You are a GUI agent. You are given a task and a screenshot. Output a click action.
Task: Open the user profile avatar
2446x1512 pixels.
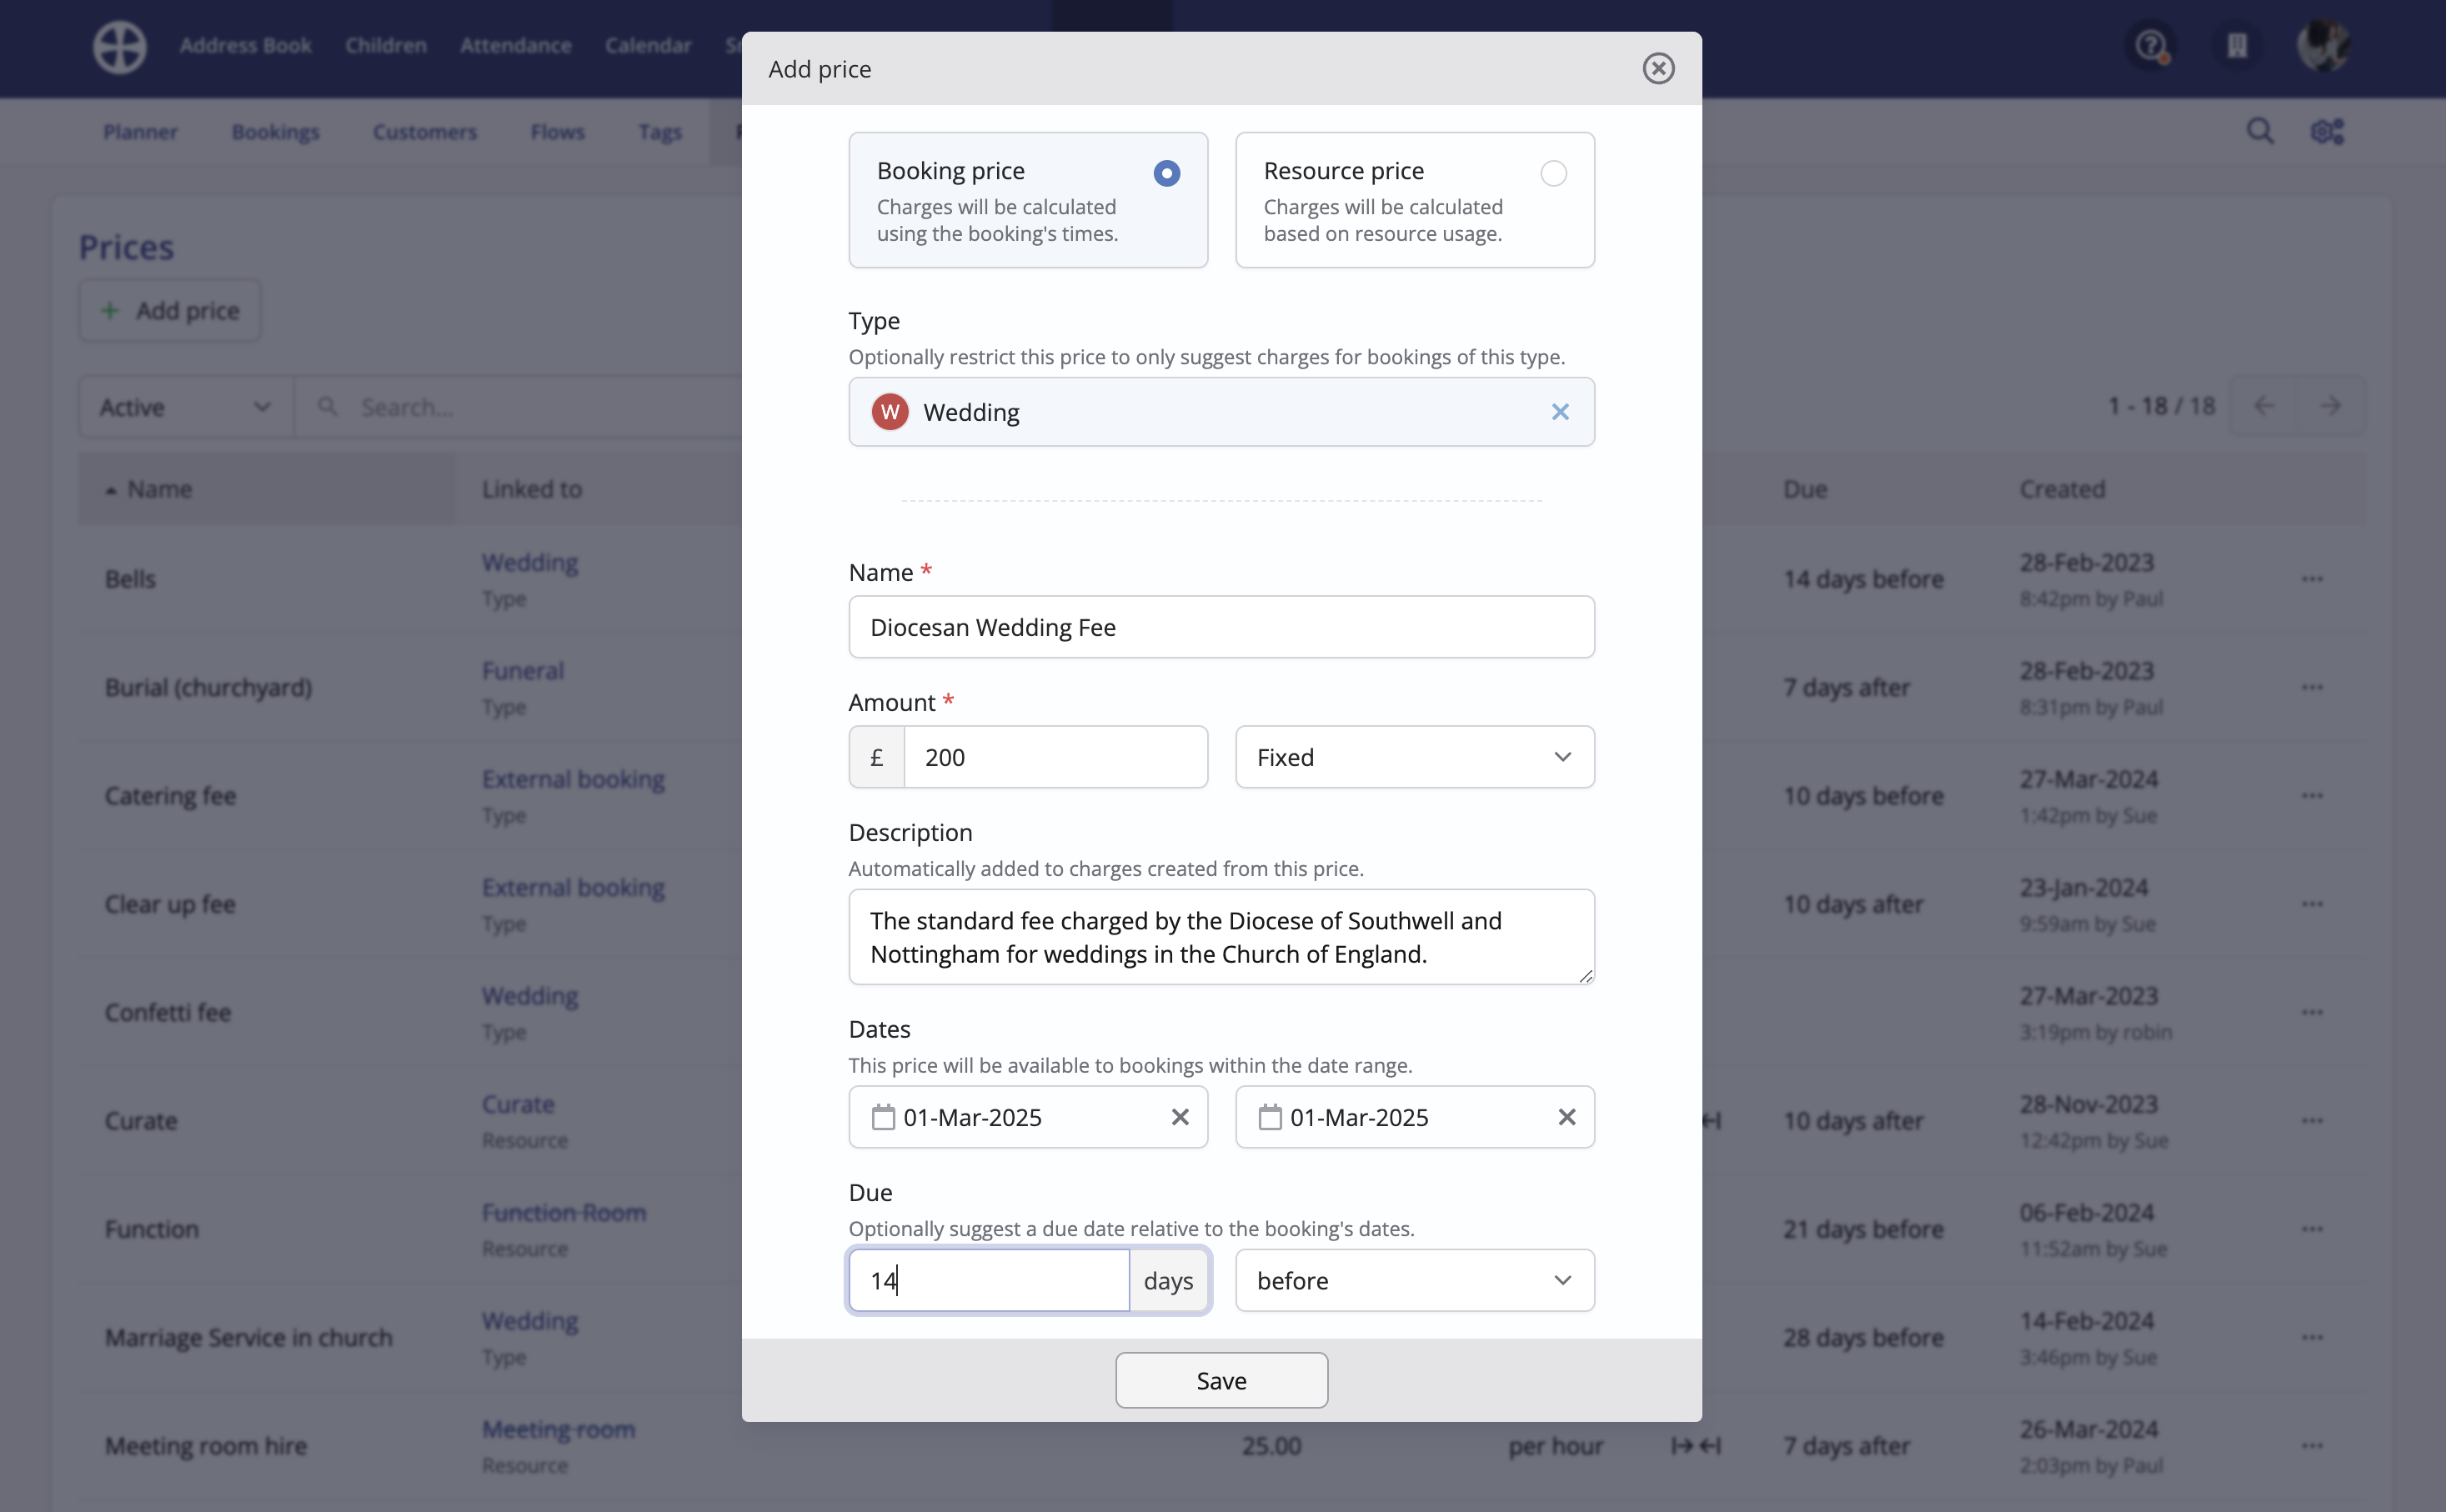(x=2323, y=46)
